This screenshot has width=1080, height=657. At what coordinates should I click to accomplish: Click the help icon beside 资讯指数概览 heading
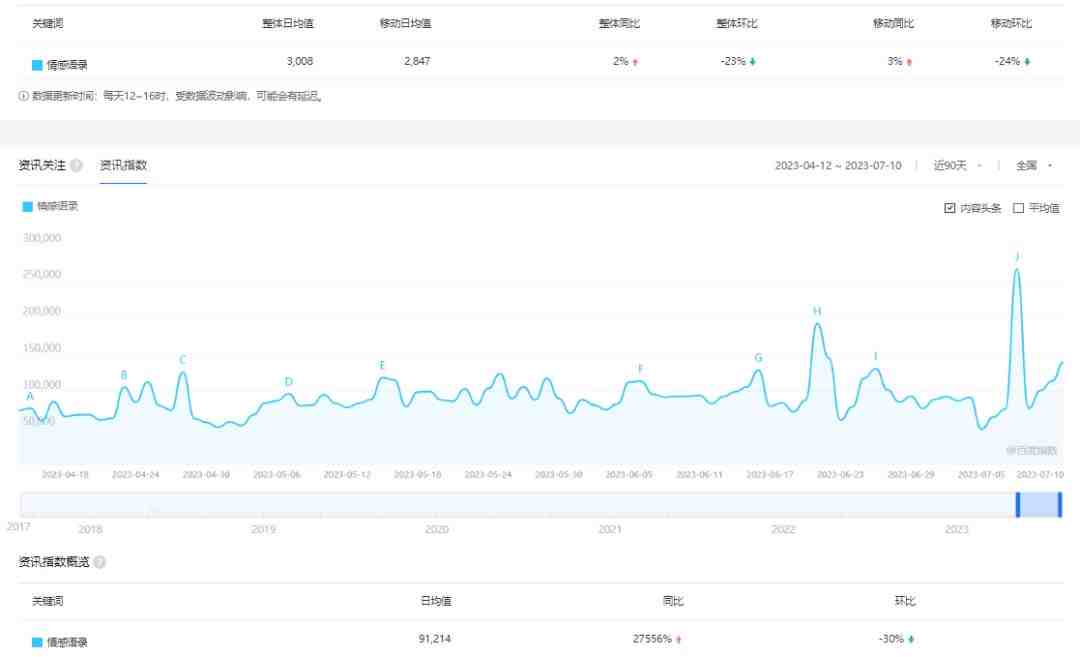(99, 562)
